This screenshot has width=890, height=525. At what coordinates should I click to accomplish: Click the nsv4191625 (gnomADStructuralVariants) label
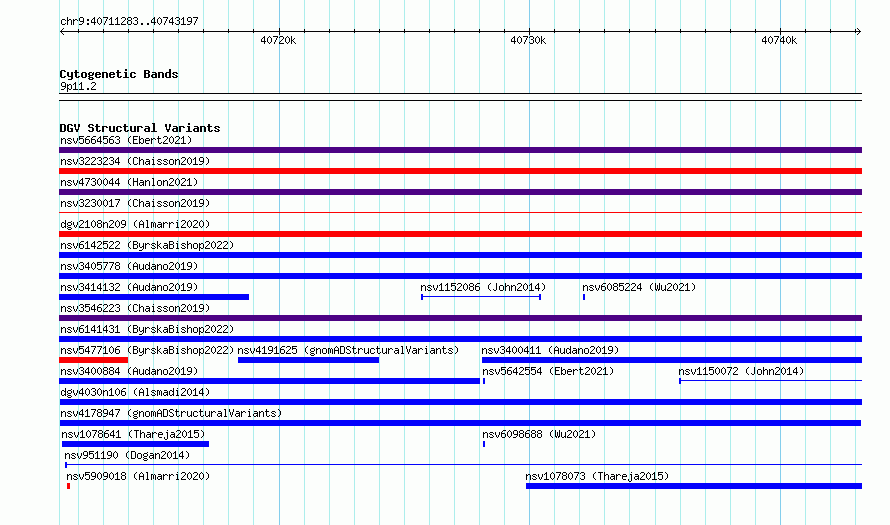[x=348, y=350]
